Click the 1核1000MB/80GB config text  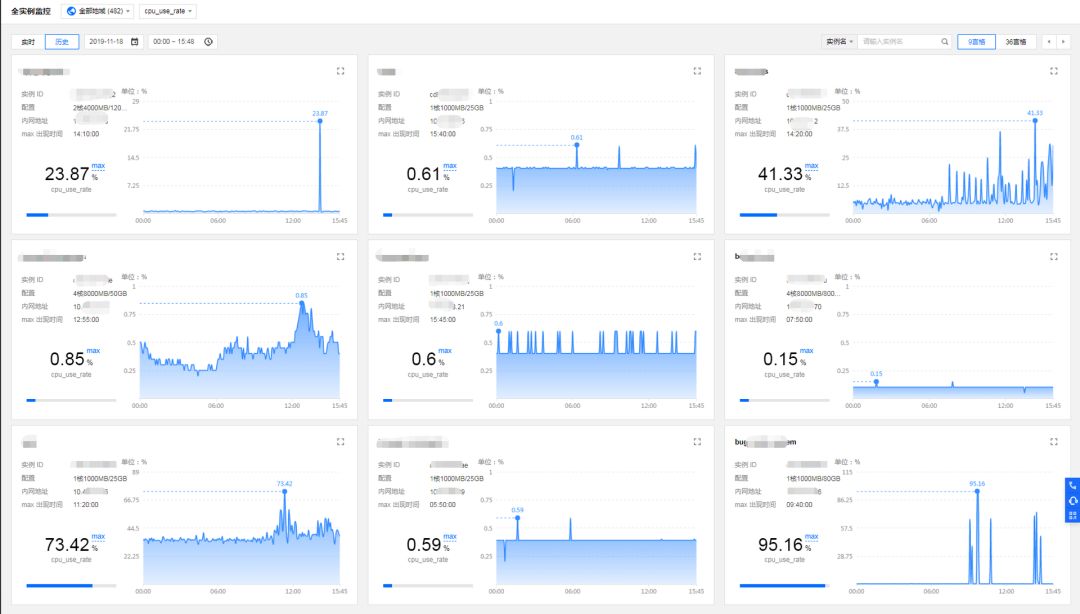813,478
